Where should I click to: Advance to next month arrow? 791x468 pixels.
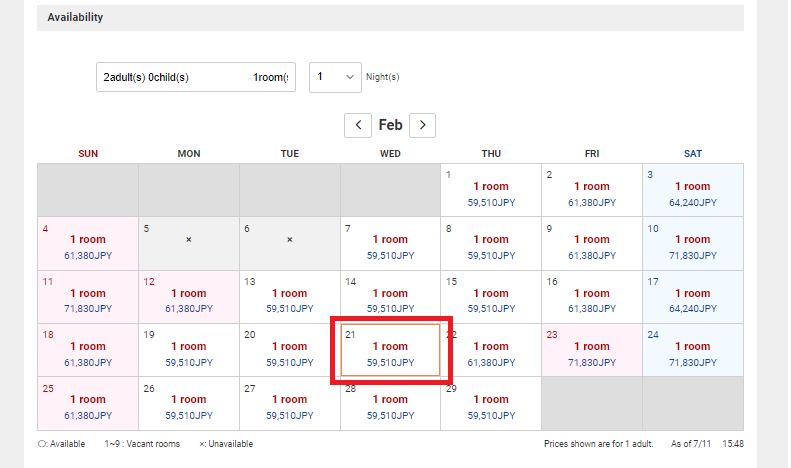(x=423, y=125)
